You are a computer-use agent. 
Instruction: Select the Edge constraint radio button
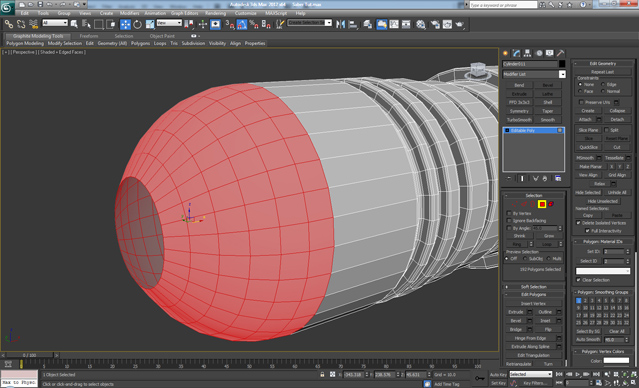pos(603,84)
